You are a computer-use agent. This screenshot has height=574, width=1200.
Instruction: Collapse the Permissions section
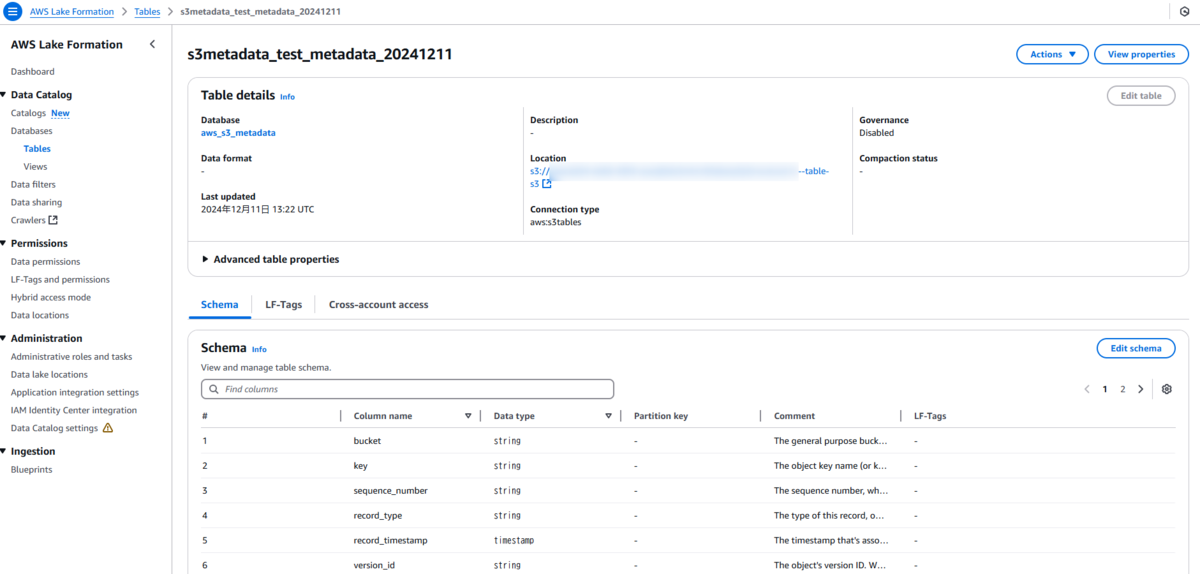tap(5, 243)
